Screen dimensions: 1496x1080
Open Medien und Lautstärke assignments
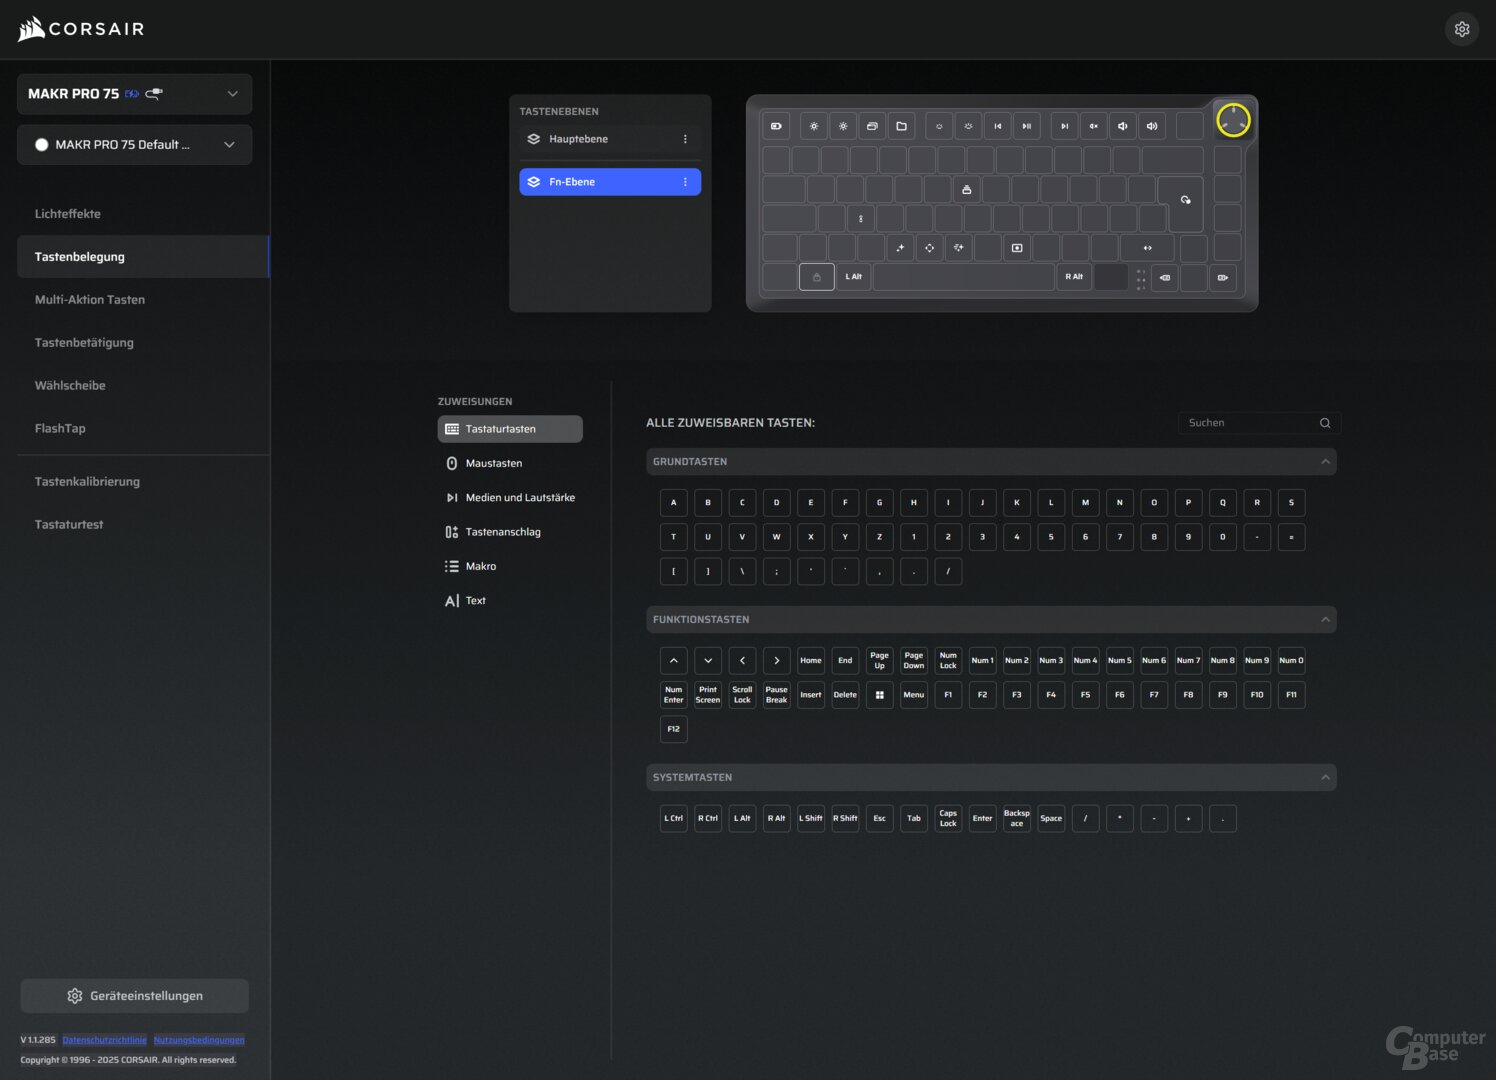(x=520, y=498)
